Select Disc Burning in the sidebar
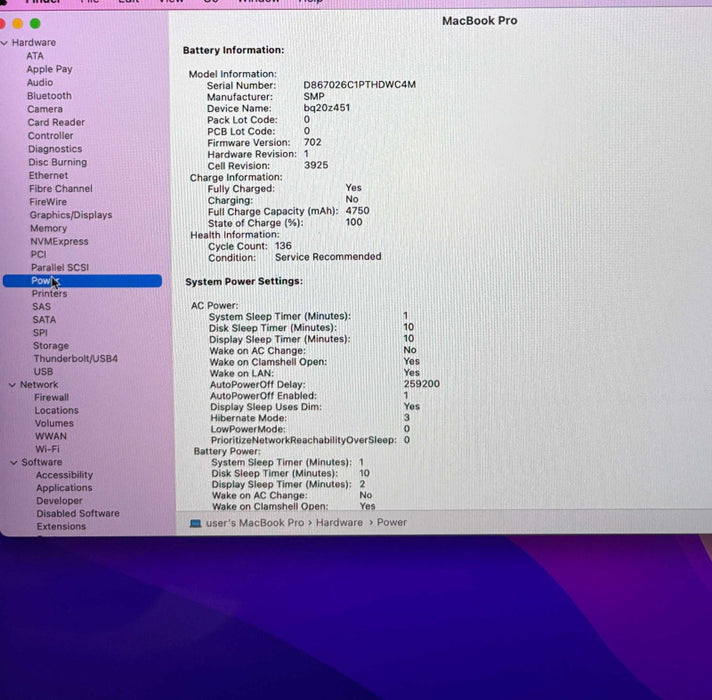 tap(58, 162)
